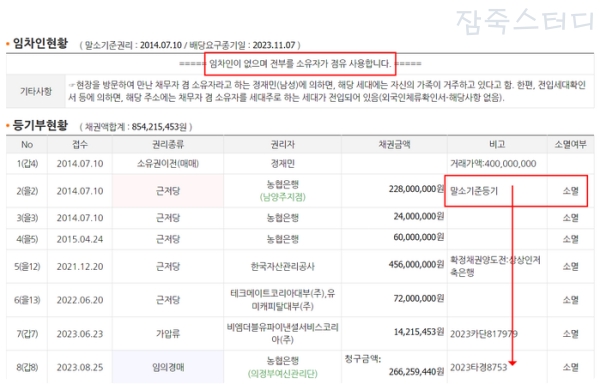The height and width of the screenshot is (384, 600).
Task: Click the 기타사항 row label
Action: 36,91
